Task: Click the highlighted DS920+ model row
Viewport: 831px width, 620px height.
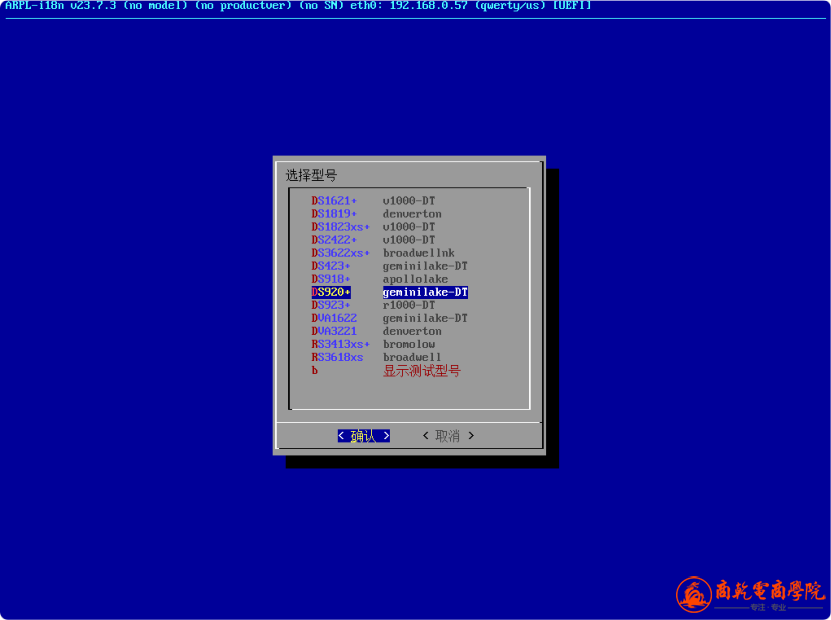Action: tap(390, 292)
